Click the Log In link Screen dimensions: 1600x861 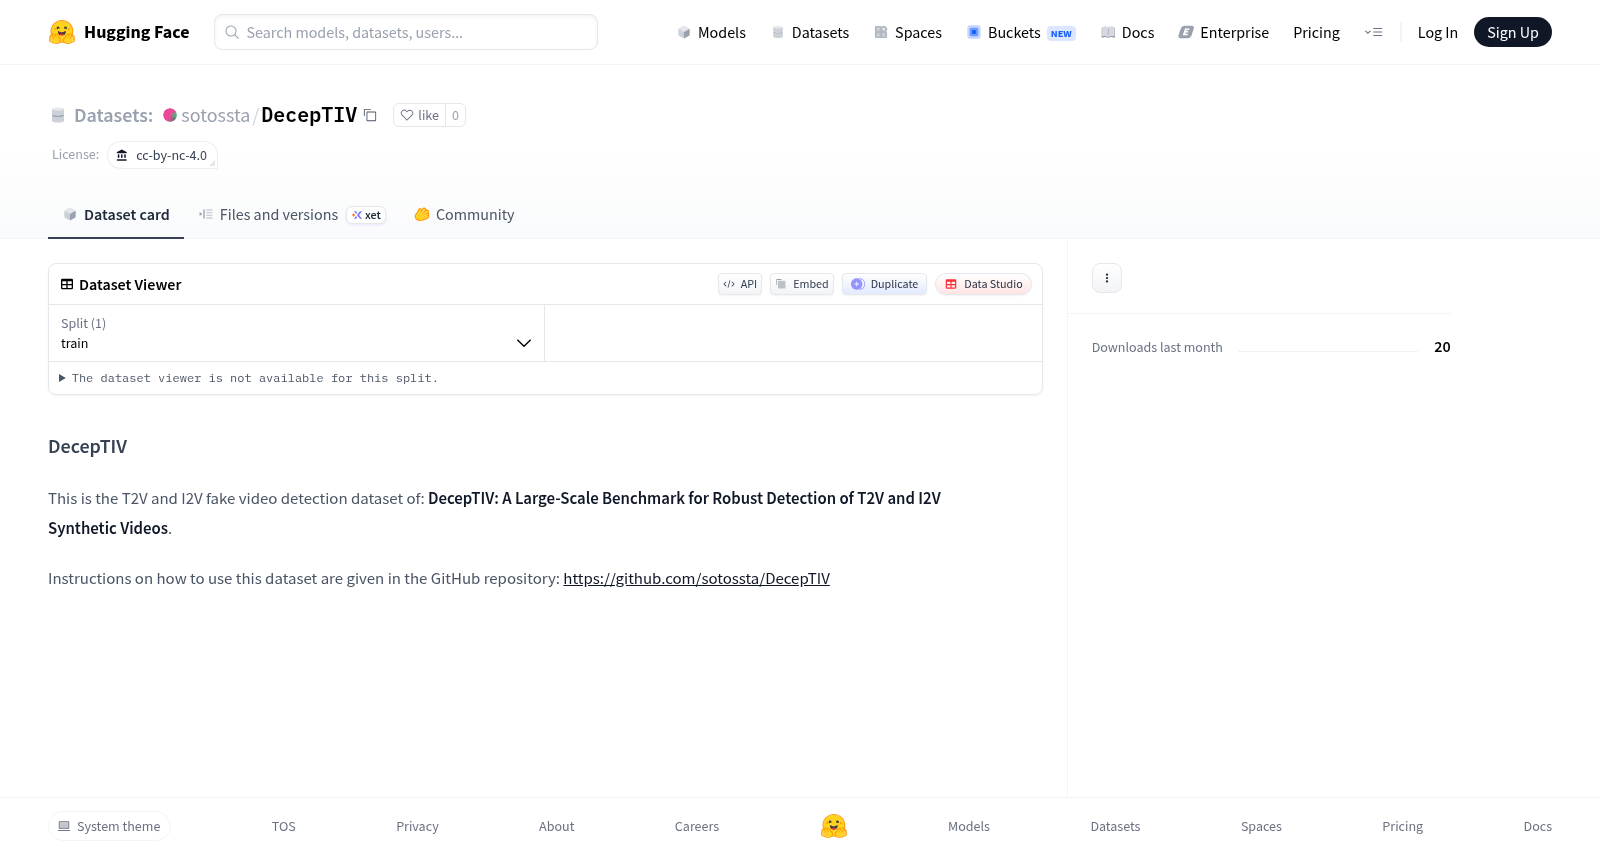point(1437,32)
